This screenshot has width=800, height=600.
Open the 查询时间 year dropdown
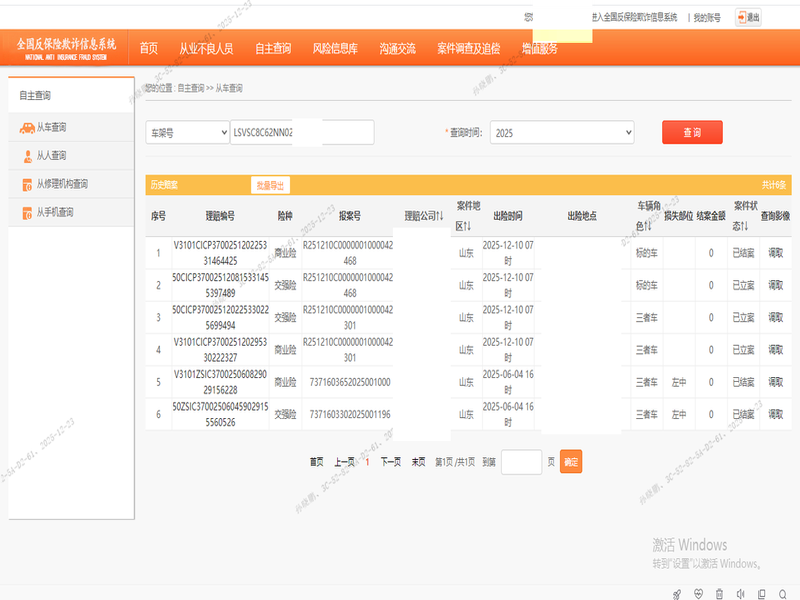(x=561, y=133)
